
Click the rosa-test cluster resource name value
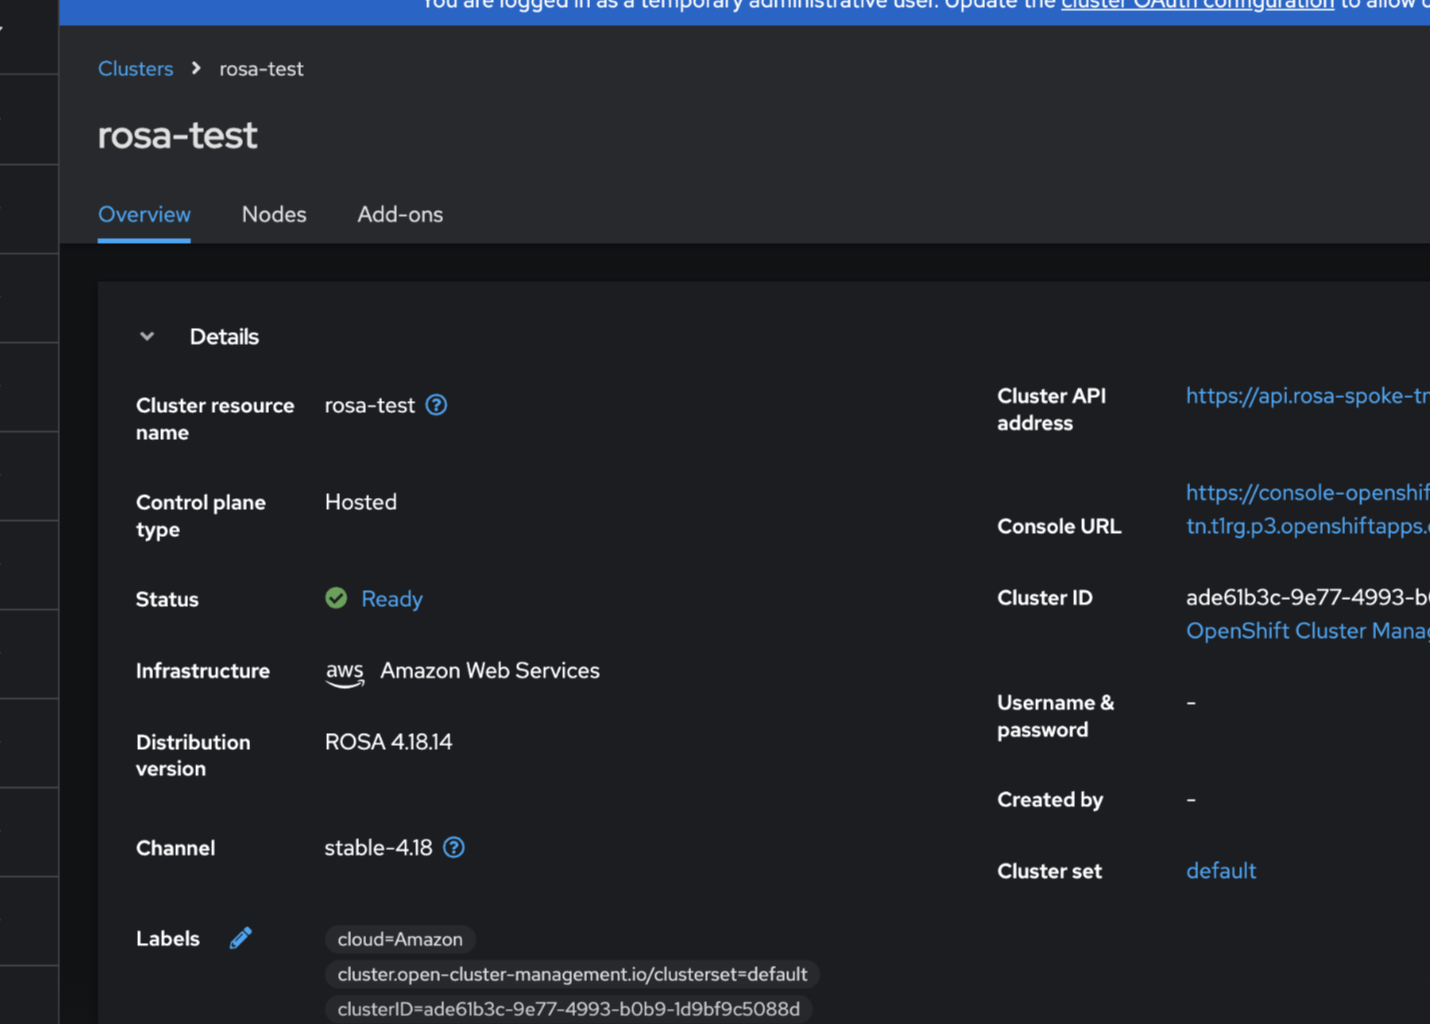(x=369, y=405)
